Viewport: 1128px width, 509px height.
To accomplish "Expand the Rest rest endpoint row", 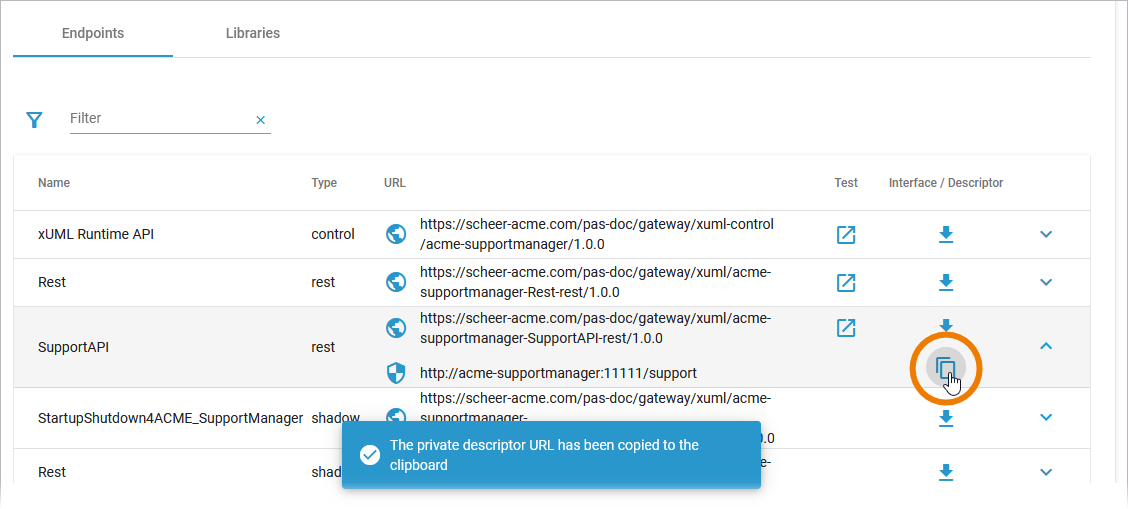I will pos(1046,283).
